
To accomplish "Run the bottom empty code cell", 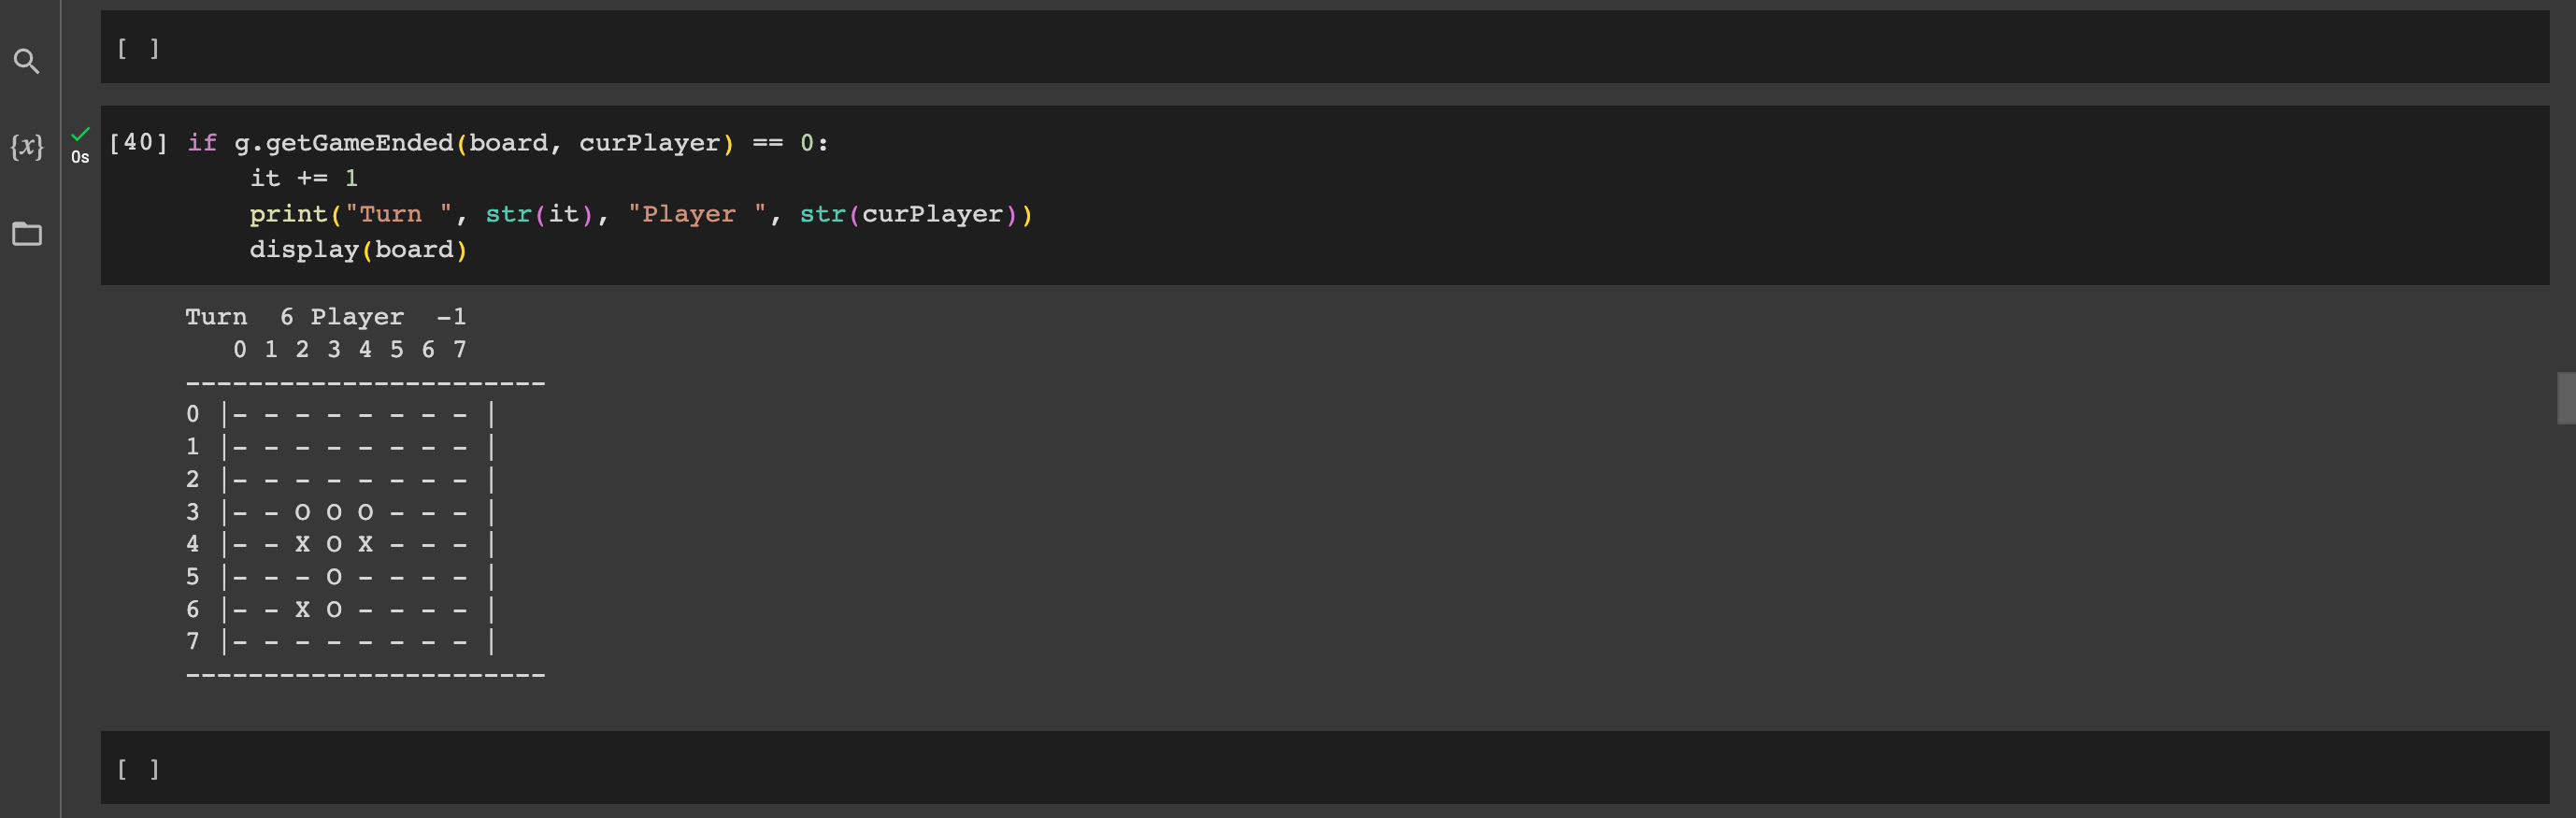I will pos(138,769).
